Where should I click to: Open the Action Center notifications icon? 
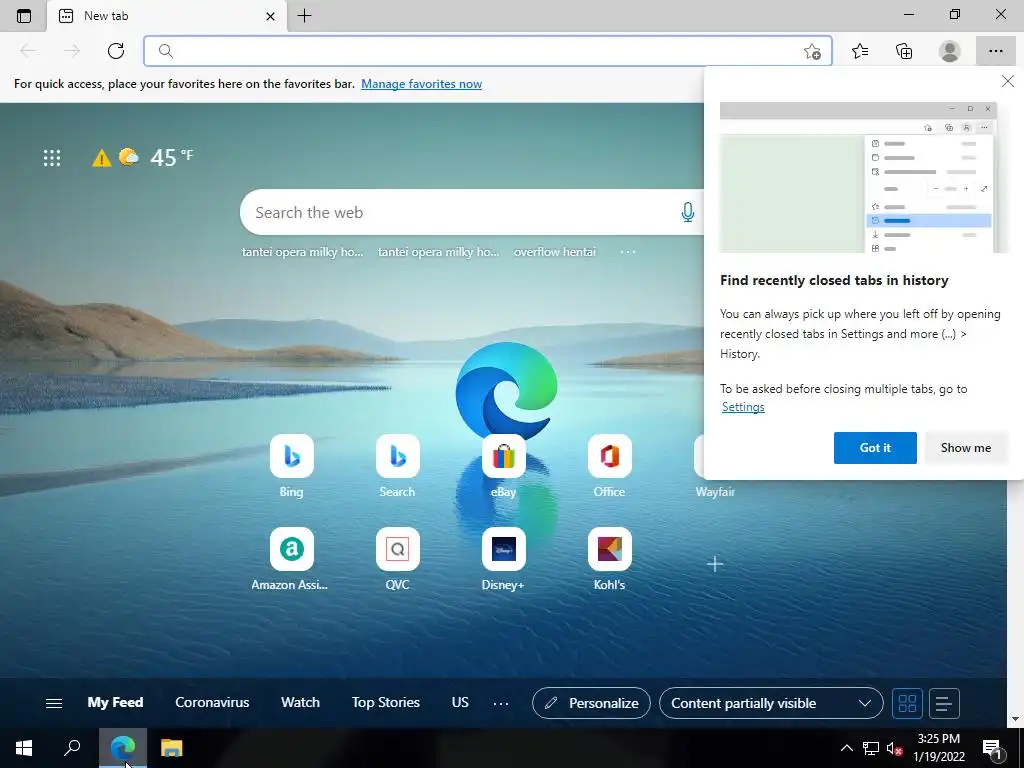point(992,749)
